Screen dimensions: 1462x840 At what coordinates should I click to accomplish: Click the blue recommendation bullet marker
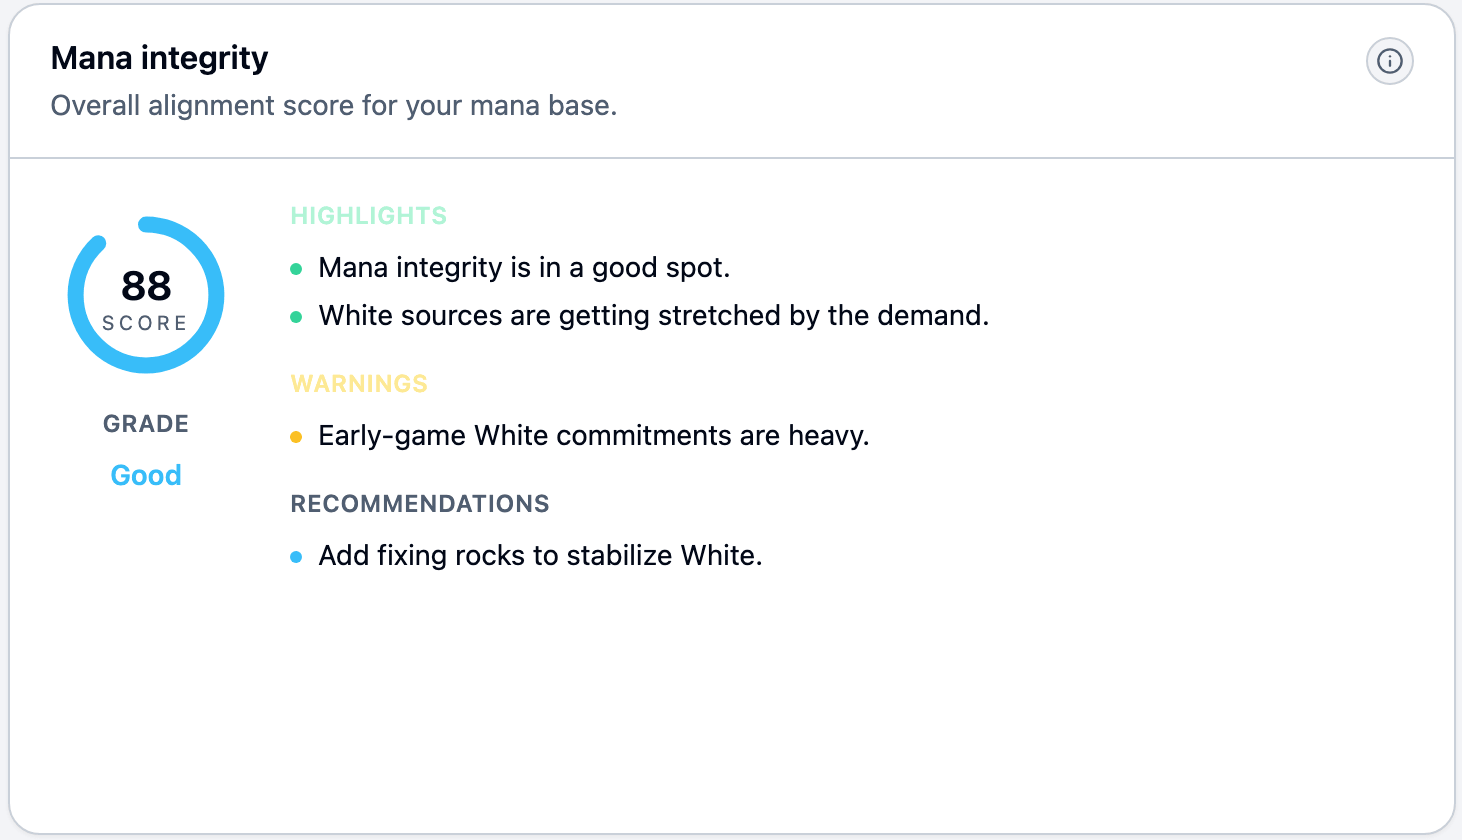(297, 556)
